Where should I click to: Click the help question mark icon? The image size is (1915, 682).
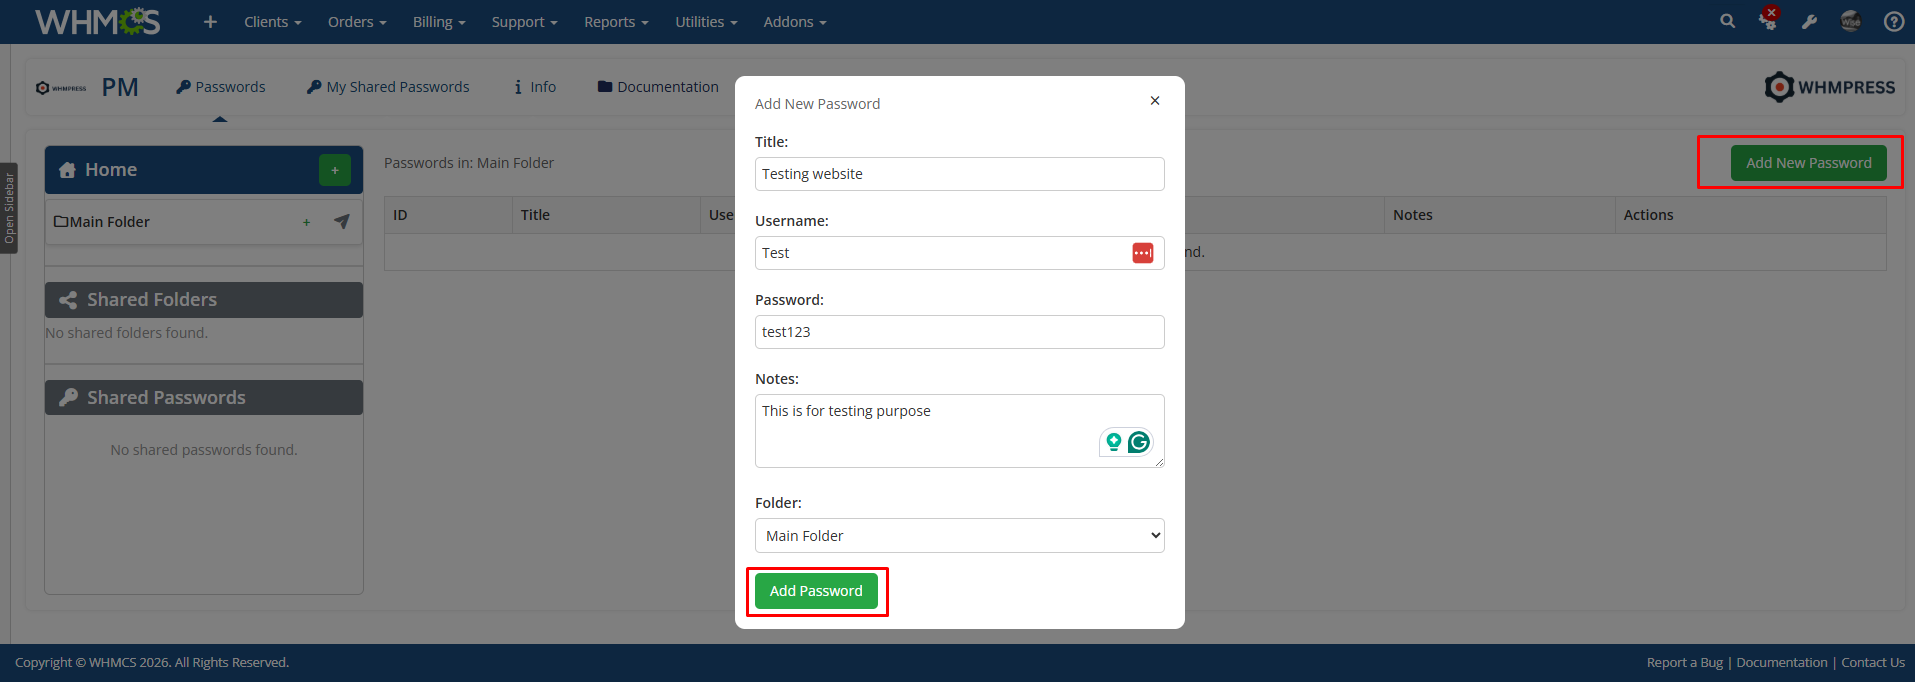[1893, 22]
